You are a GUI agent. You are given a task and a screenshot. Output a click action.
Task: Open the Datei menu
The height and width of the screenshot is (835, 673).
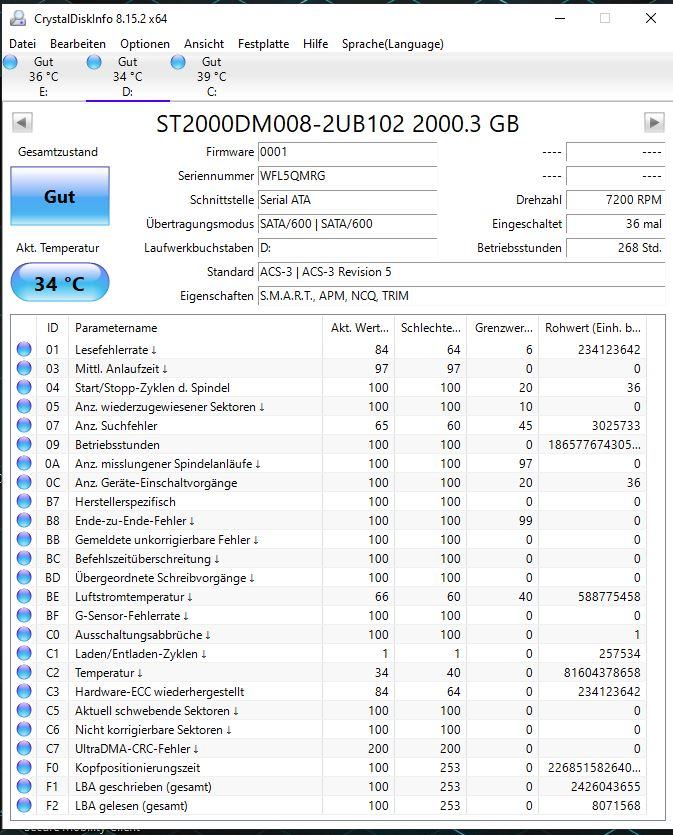[x=23, y=44]
